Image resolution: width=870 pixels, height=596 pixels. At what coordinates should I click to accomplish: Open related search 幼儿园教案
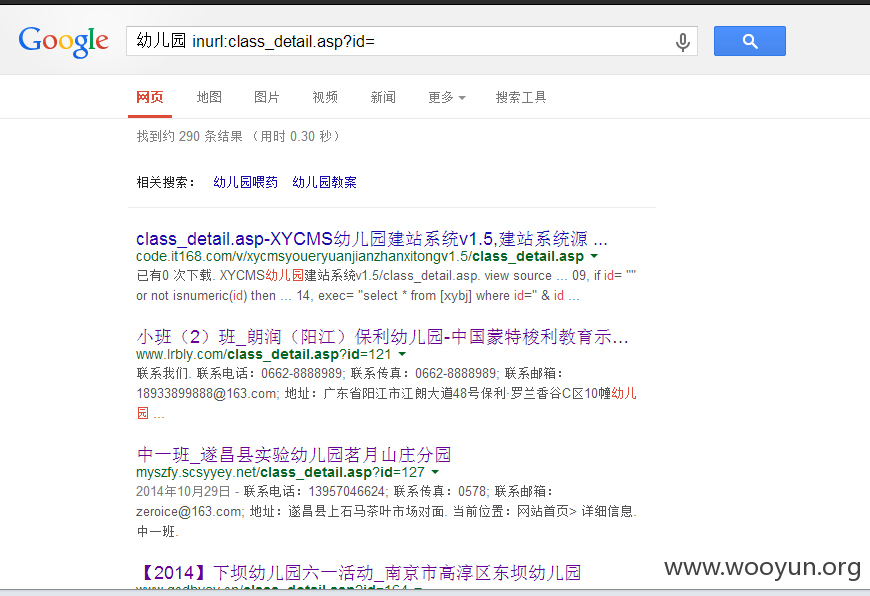pos(324,183)
